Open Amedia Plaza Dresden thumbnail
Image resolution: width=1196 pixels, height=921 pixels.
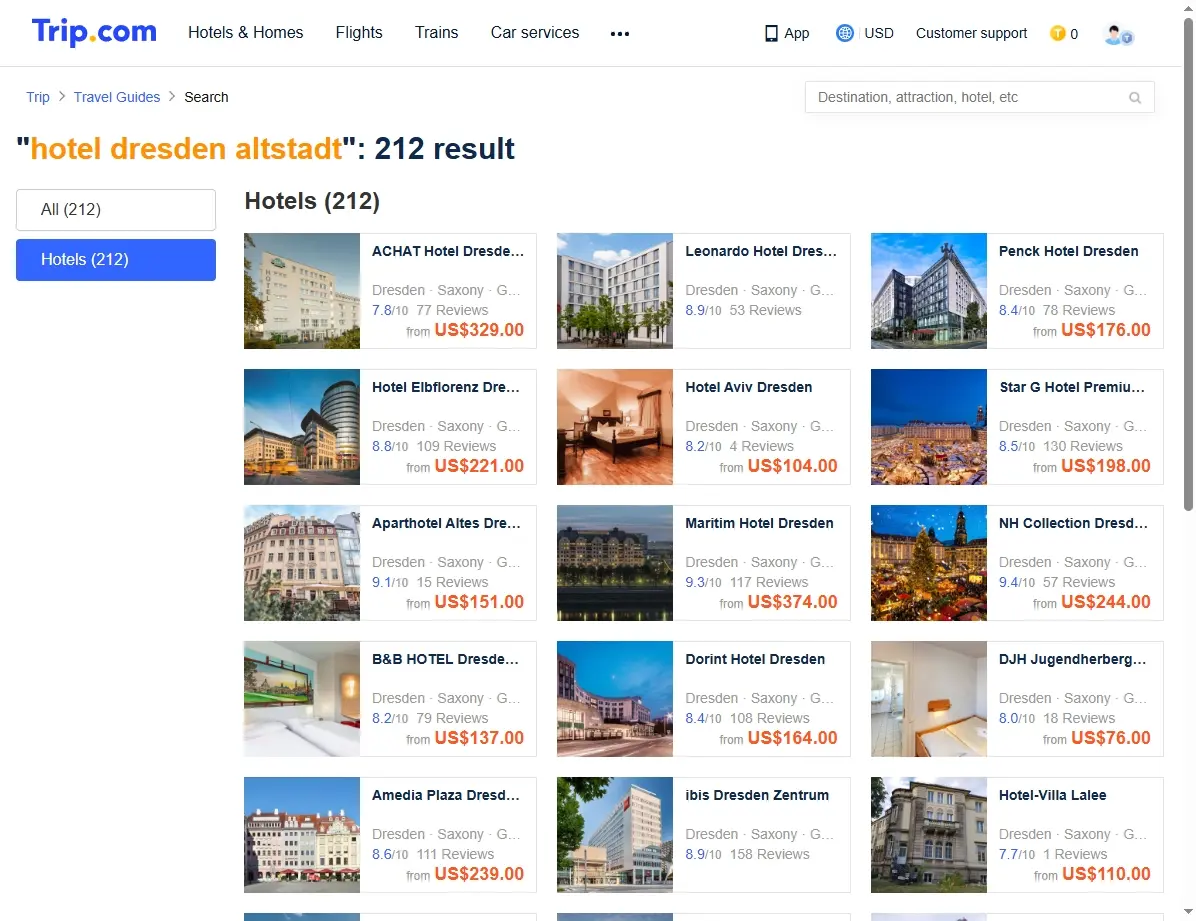[x=302, y=835]
